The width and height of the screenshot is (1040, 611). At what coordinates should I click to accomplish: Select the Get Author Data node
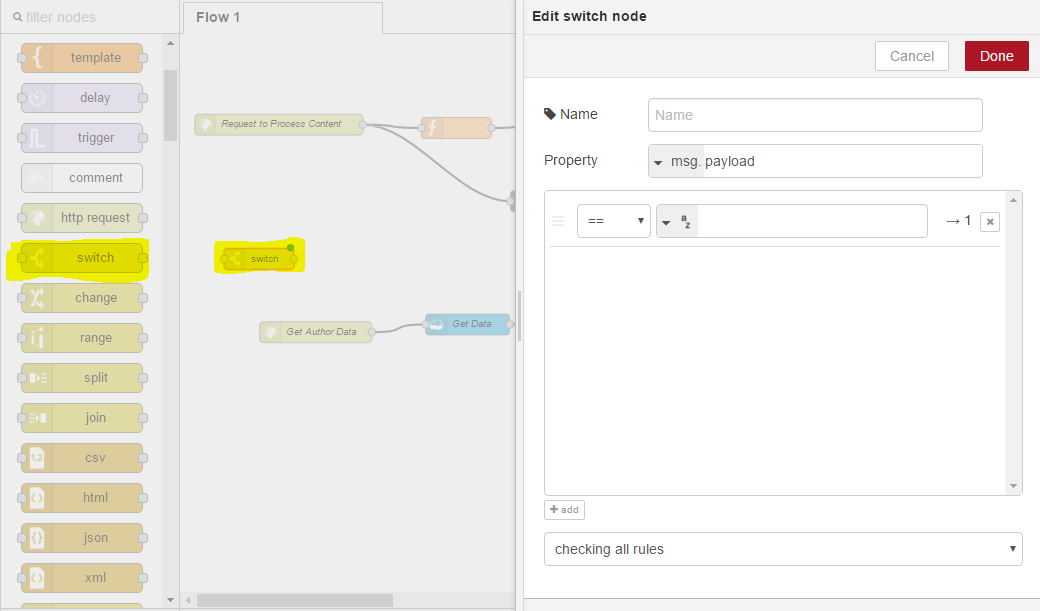tap(316, 332)
